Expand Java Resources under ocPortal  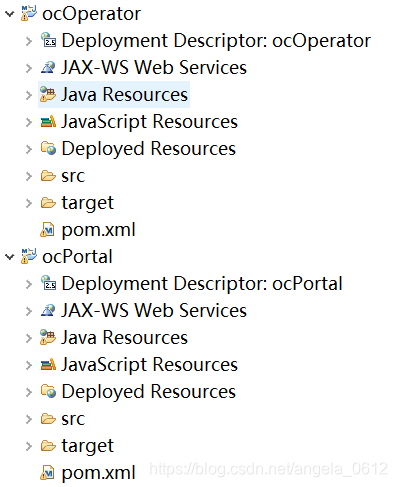pos(29,338)
